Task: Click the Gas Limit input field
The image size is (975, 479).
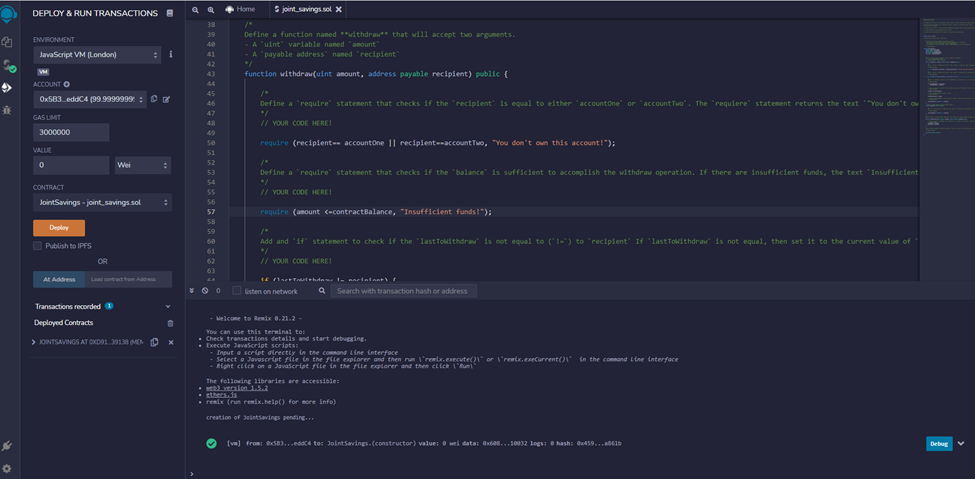Action: click(71, 133)
